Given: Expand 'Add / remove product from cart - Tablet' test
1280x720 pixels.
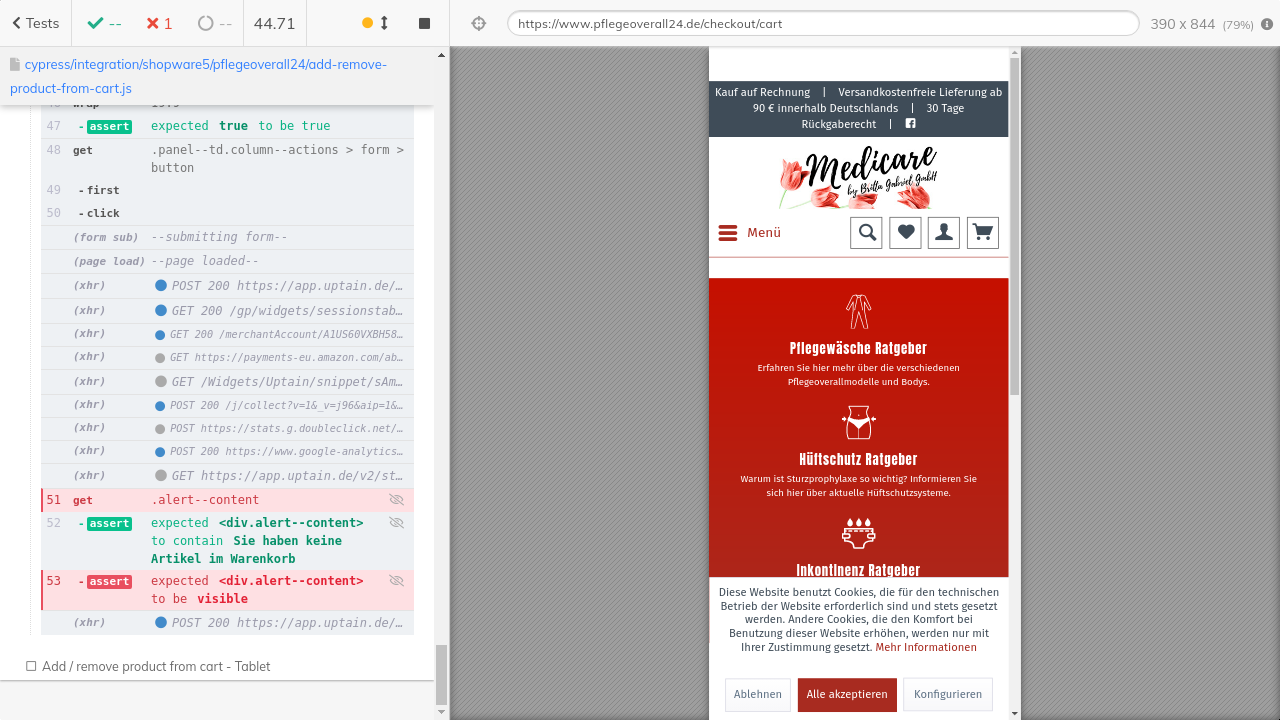Looking at the screenshot, I should coord(155,666).
